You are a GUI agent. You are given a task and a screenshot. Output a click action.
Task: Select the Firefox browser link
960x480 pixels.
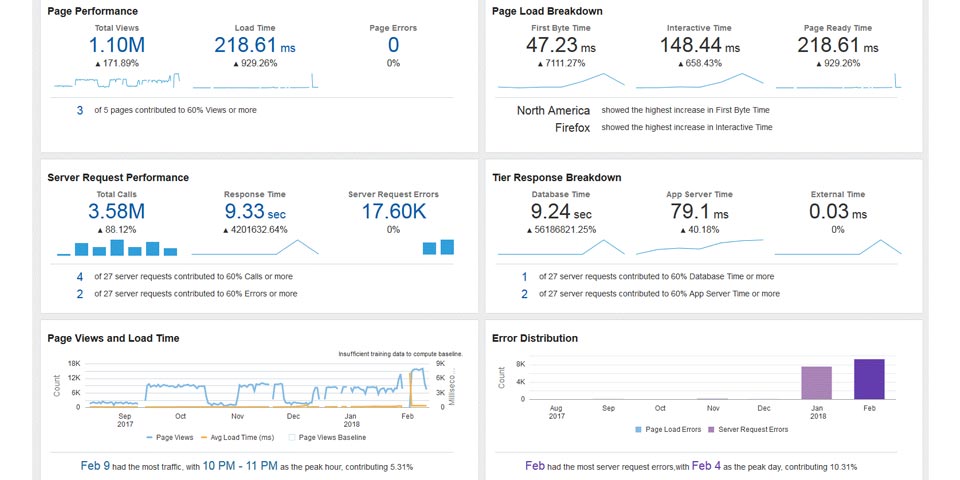pos(572,127)
